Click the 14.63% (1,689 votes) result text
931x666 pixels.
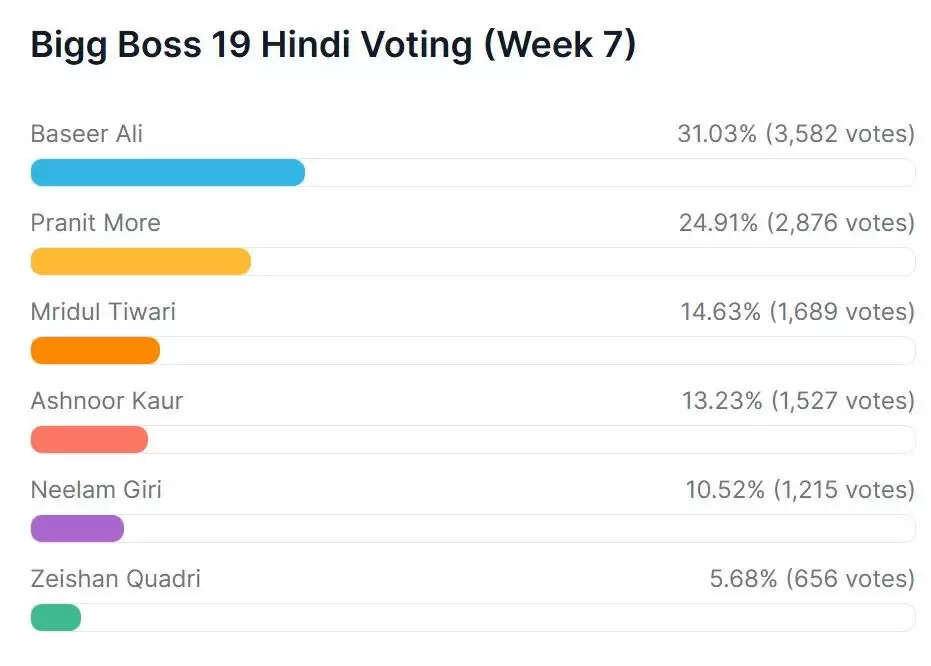pyautogui.click(x=798, y=312)
